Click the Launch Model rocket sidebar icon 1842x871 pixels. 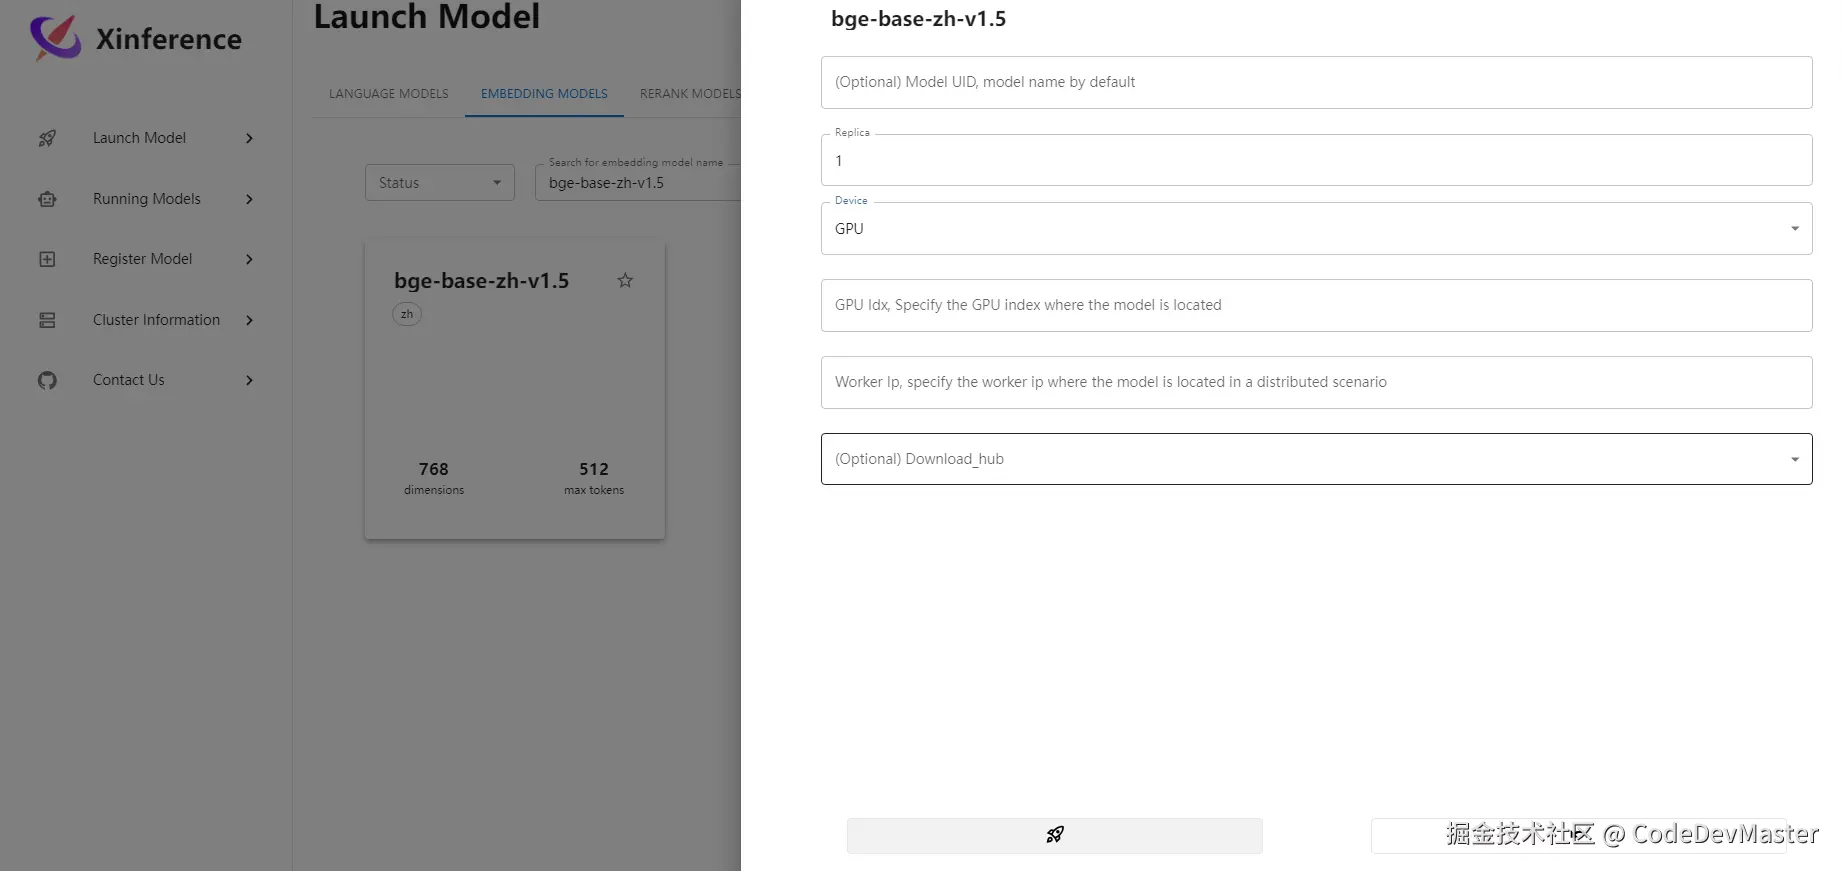[x=47, y=138]
